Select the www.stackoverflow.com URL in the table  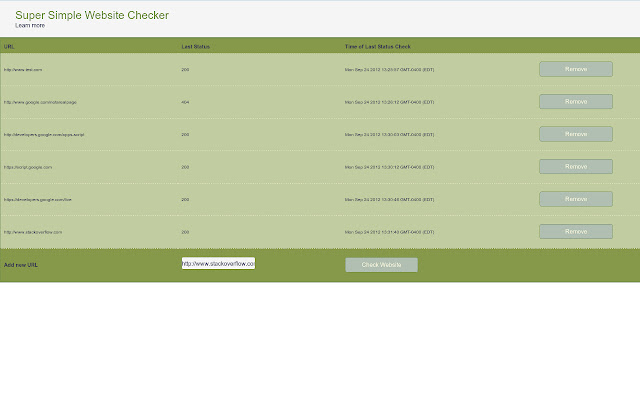tap(33, 232)
